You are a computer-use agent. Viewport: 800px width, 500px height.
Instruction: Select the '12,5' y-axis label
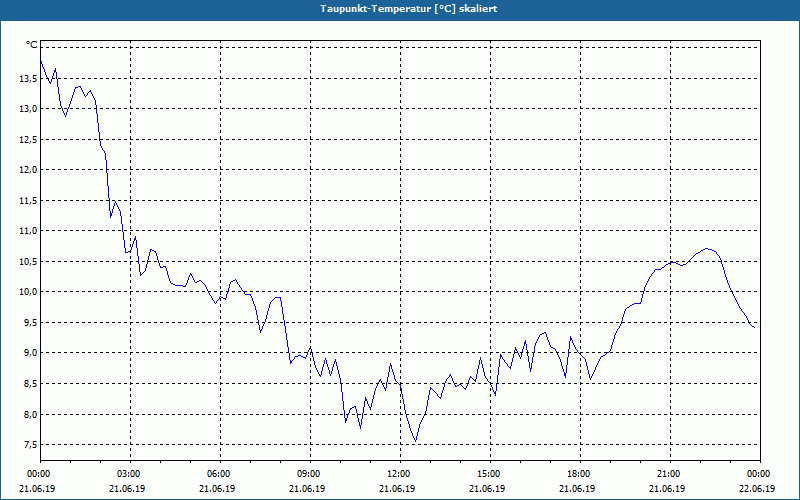point(28,139)
